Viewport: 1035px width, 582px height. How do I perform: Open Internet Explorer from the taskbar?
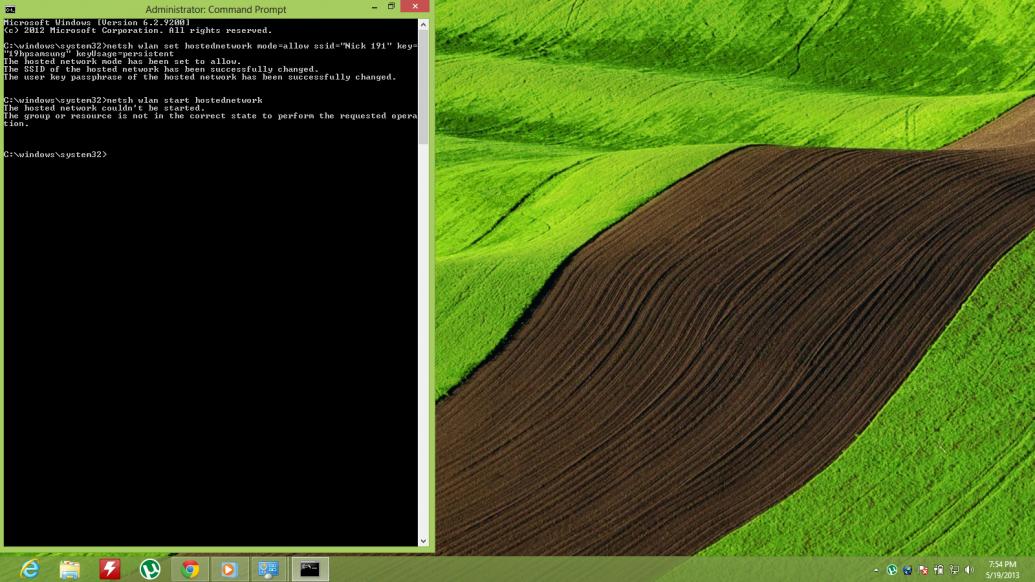[x=30, y=569]
